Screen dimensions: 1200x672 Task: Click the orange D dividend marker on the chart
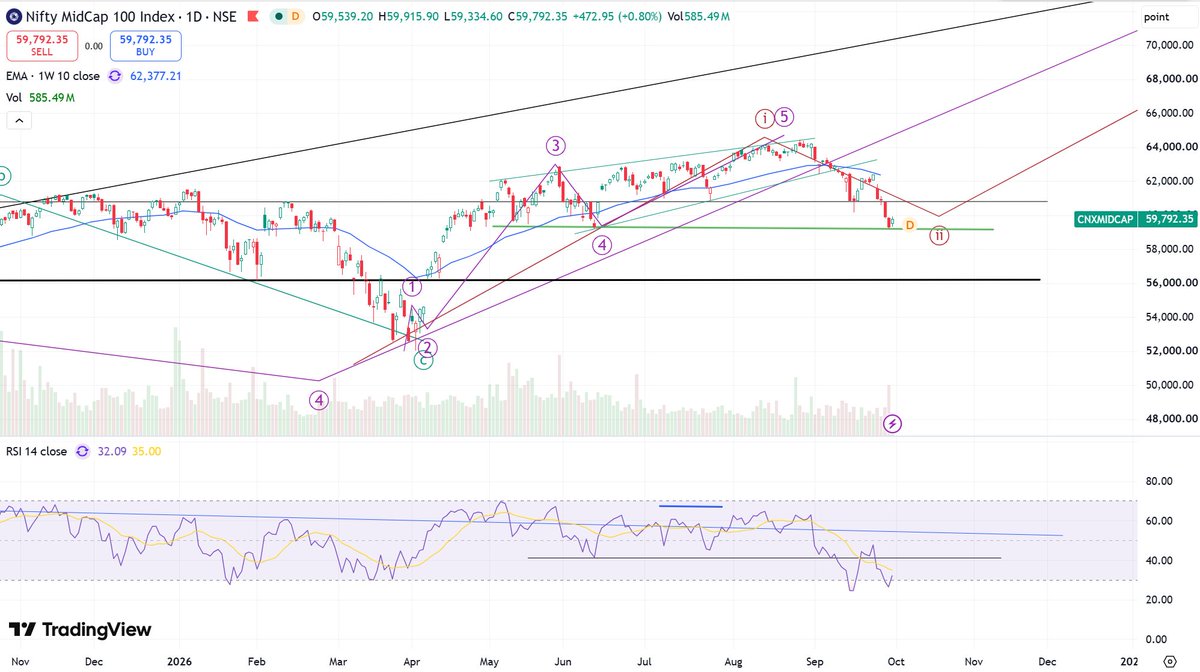tap(909, 225)
